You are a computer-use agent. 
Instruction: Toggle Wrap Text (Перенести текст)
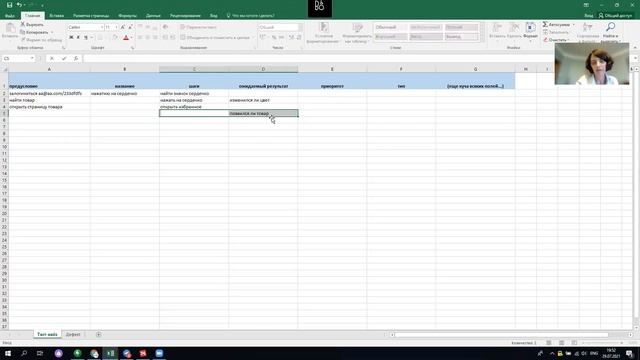click(x=199, y=27)
